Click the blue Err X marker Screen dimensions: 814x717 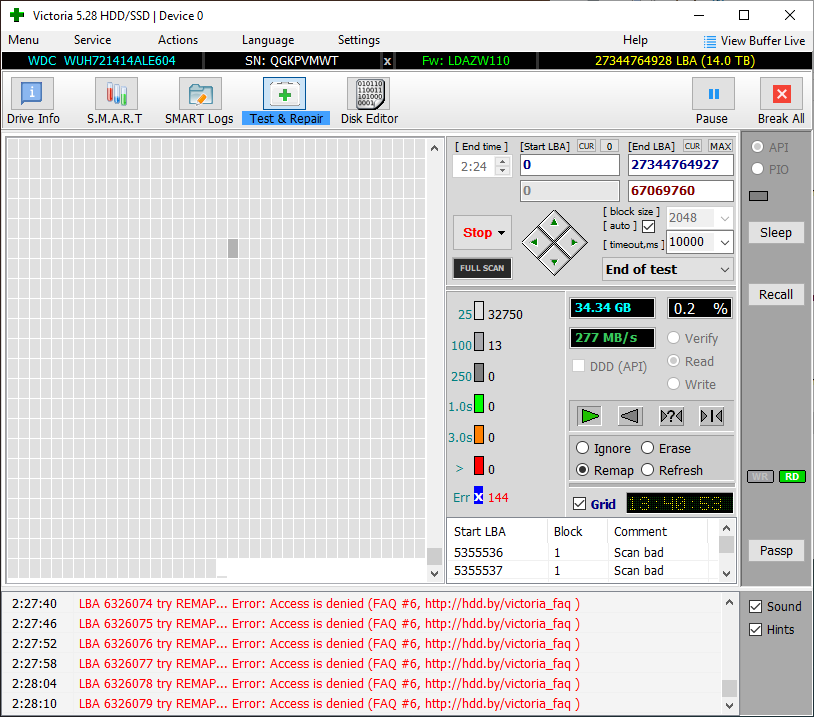(x=478, y=496)
